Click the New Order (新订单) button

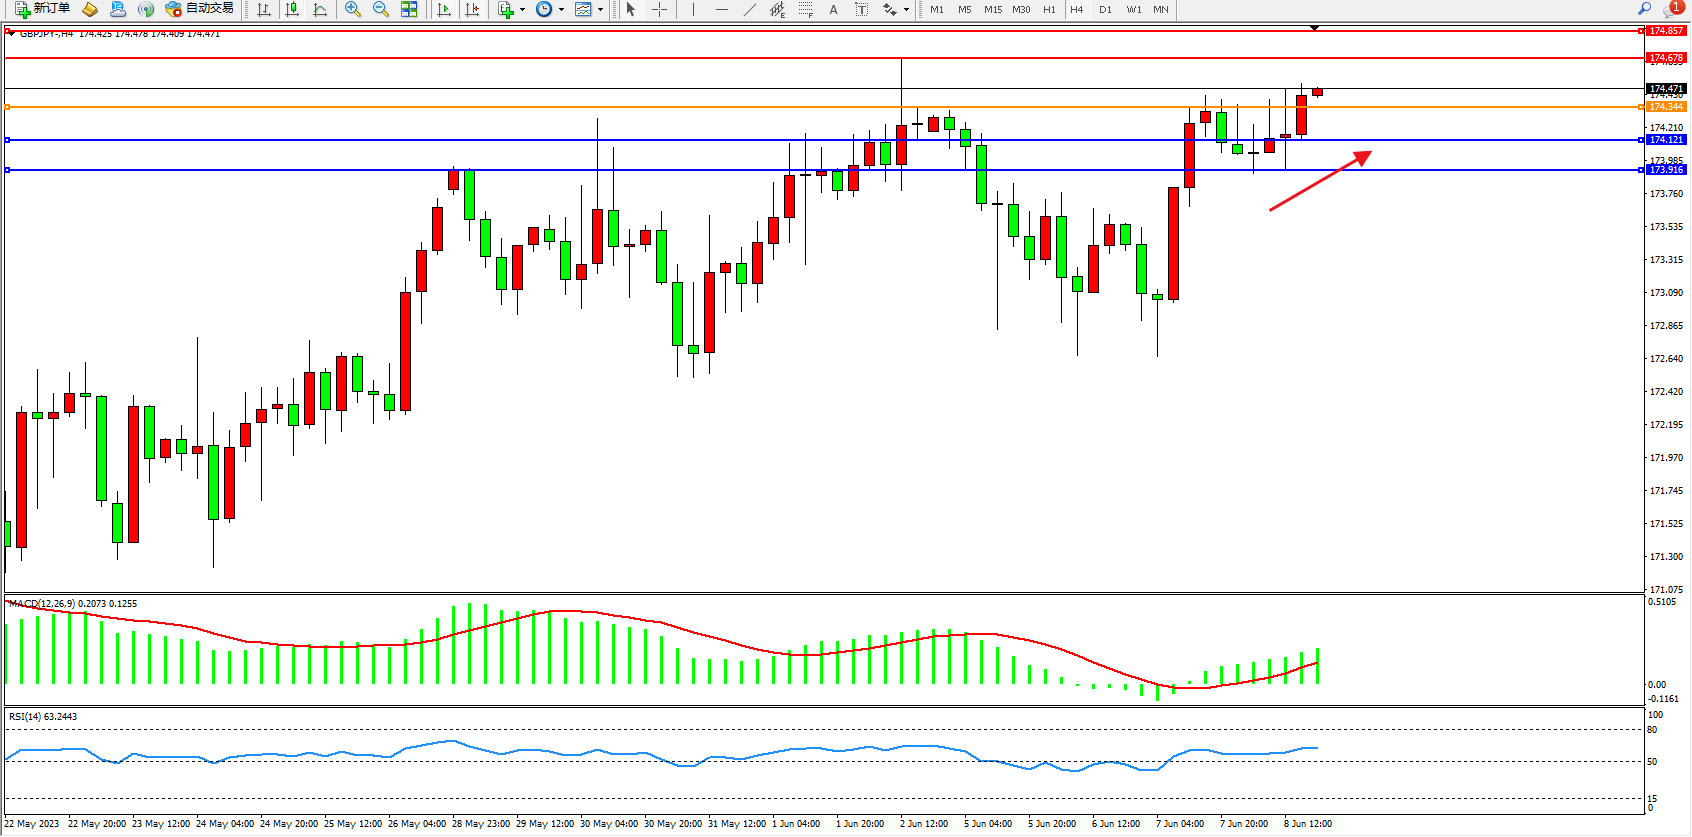(x=42, y=9)
